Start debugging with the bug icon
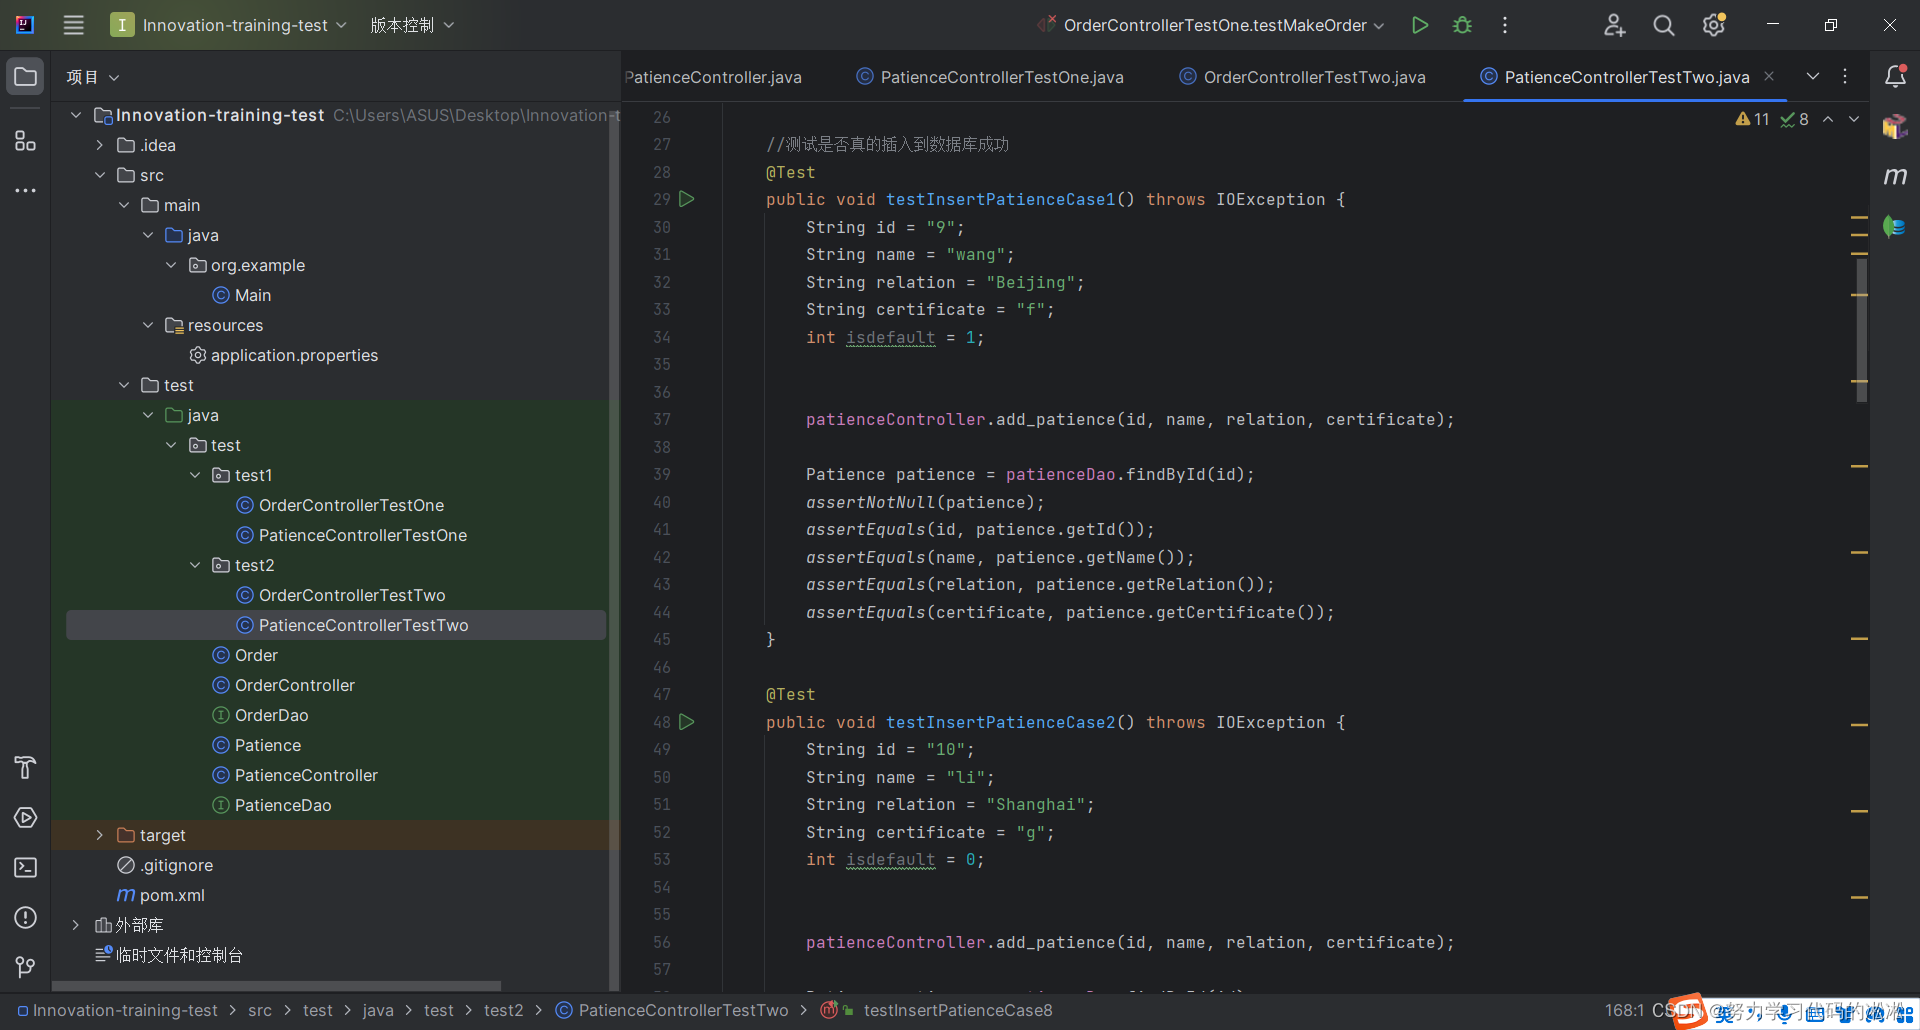Image resolution: width=1920 pixels, height=1030 pixels. tap(1462, 25)
